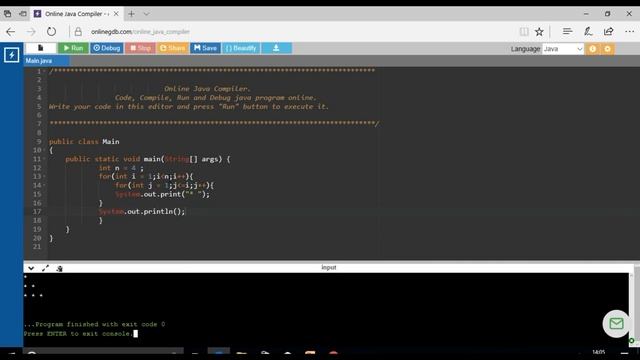Viewport: 640px width, 360px height.
Task: Fold the class body at line 10
Action: (x=44, y=150)
